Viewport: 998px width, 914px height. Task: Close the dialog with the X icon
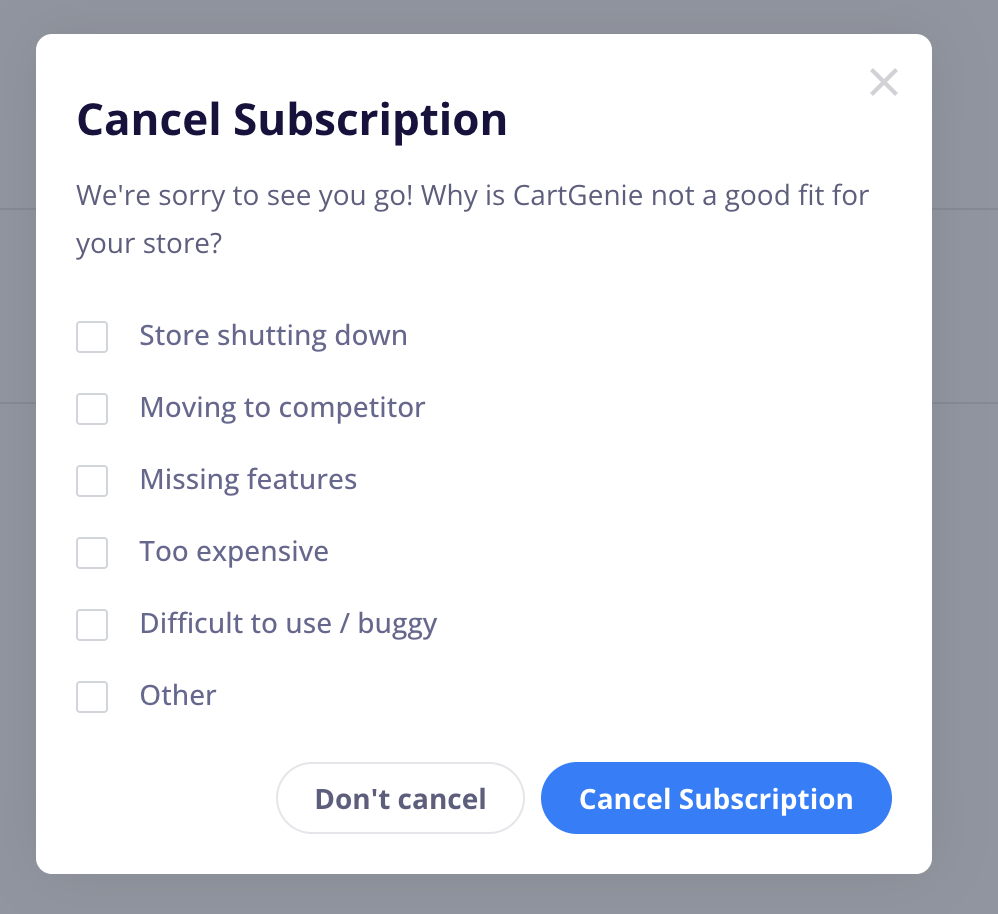point(883,83)
